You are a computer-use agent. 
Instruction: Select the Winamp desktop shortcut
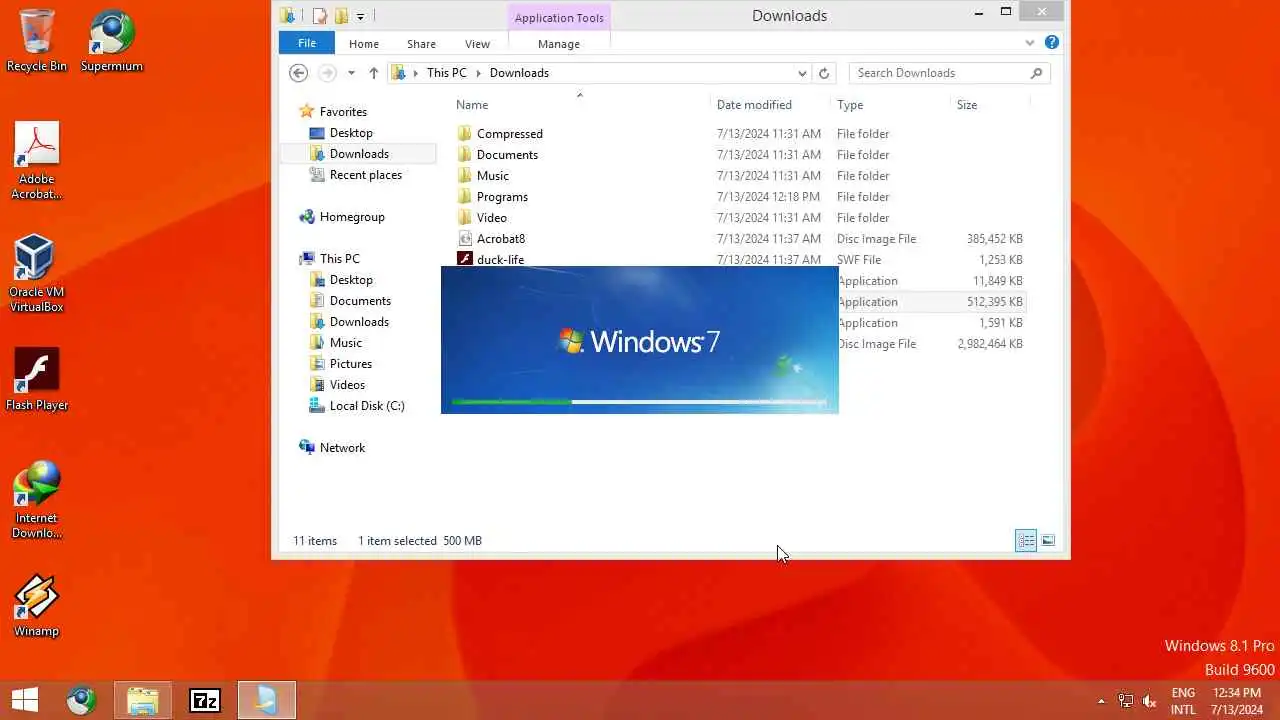(x=37, y=605)
